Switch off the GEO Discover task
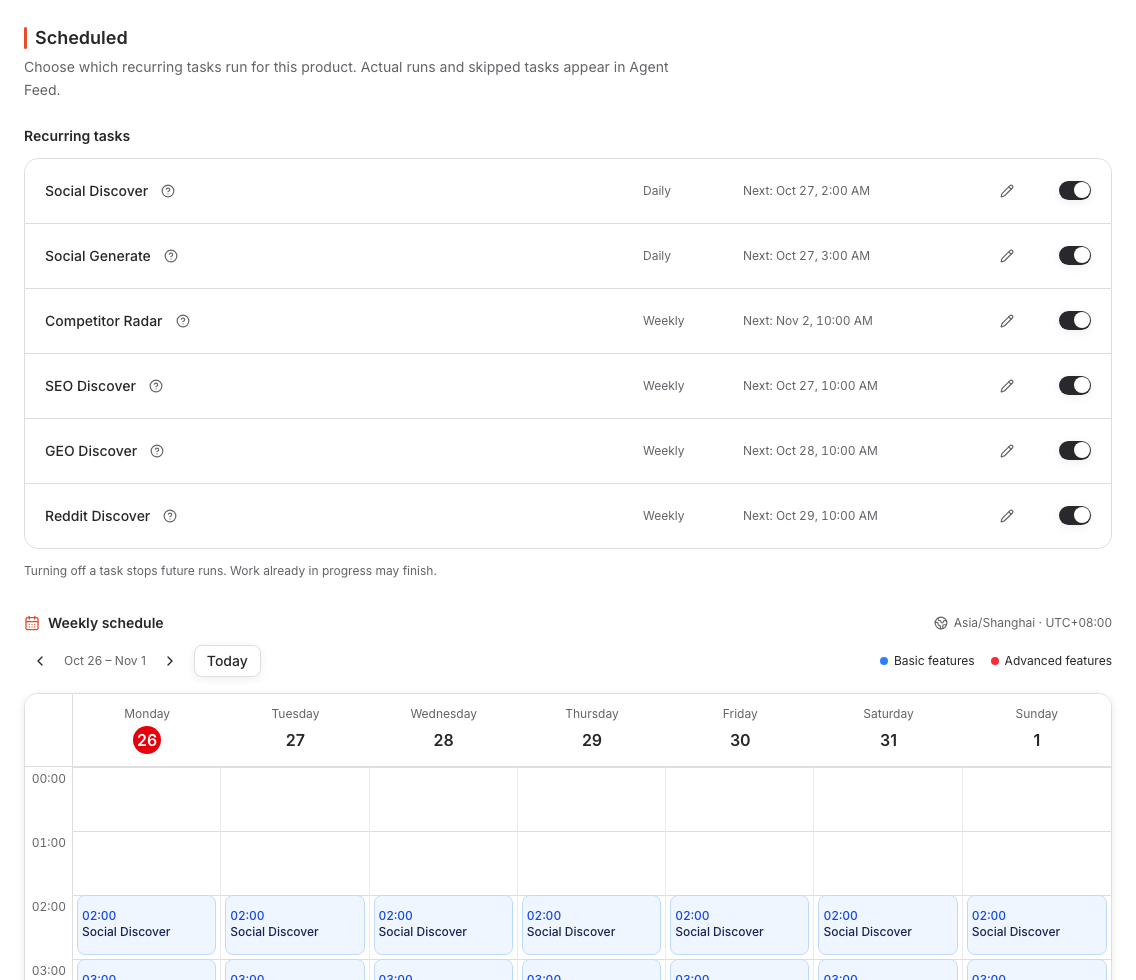 [x=1075, y=451]
